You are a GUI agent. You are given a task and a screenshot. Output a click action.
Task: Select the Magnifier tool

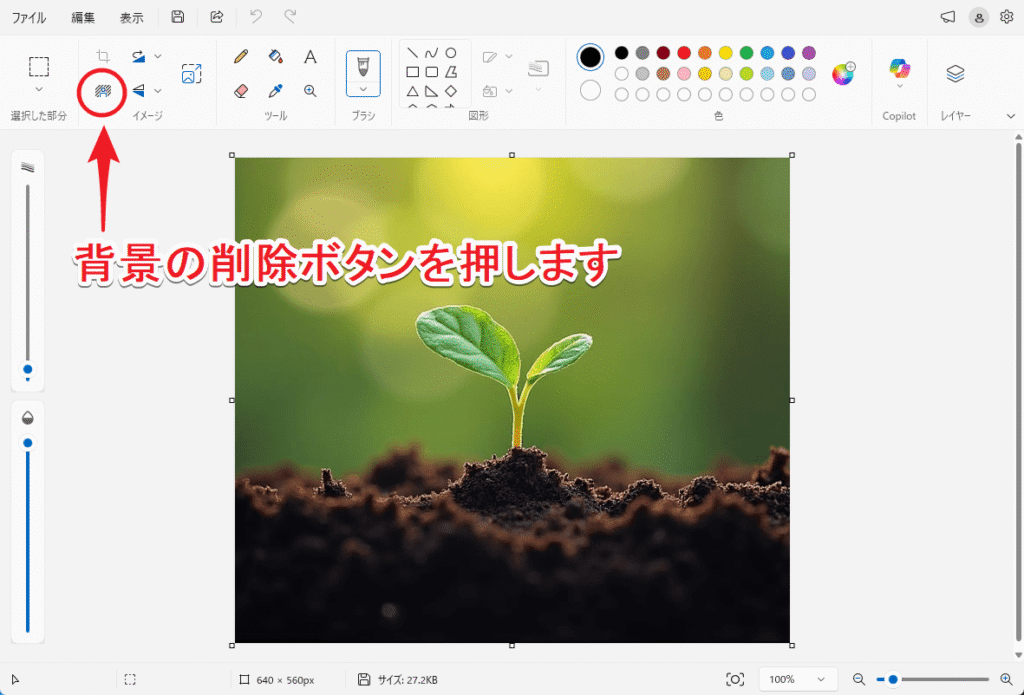[310, 91]
